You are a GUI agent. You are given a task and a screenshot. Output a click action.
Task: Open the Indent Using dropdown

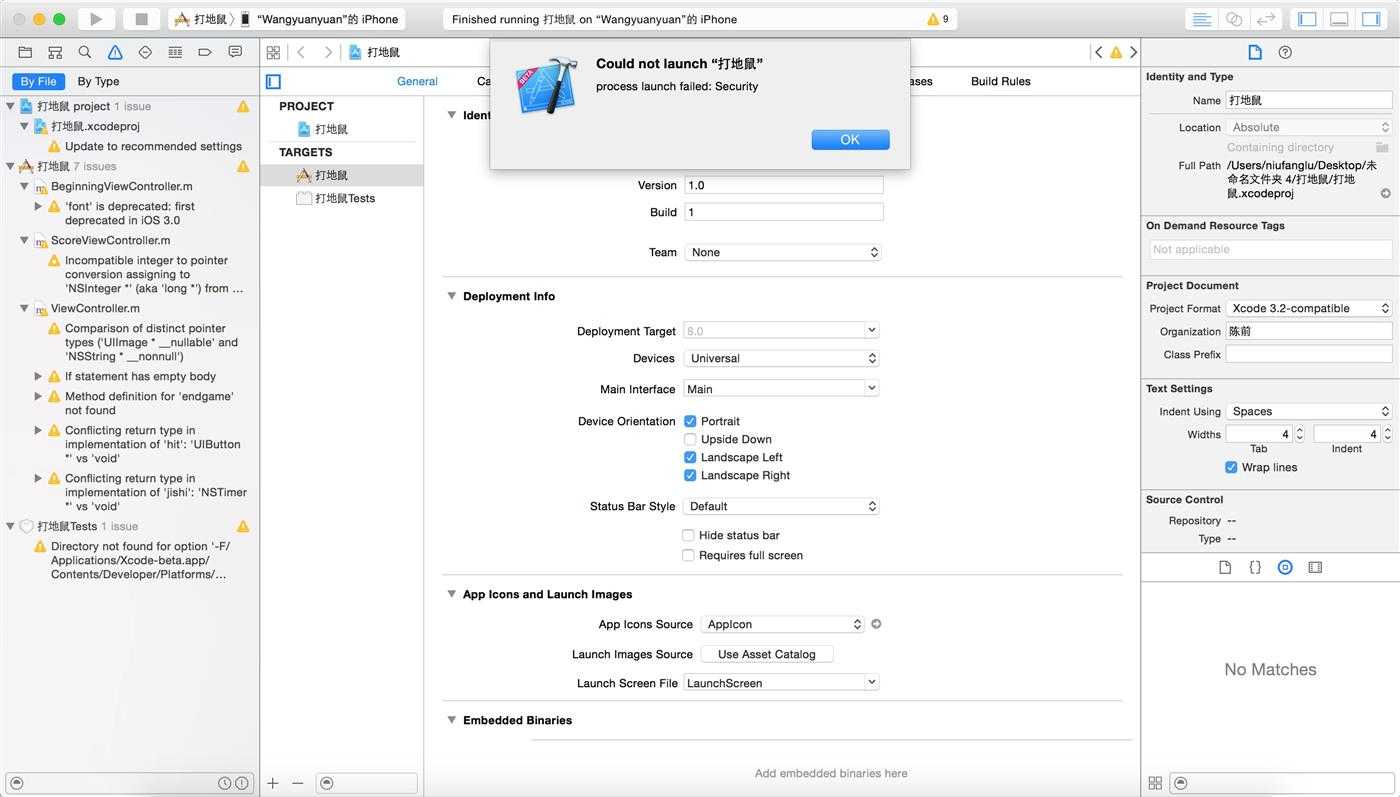[1309, 411]
